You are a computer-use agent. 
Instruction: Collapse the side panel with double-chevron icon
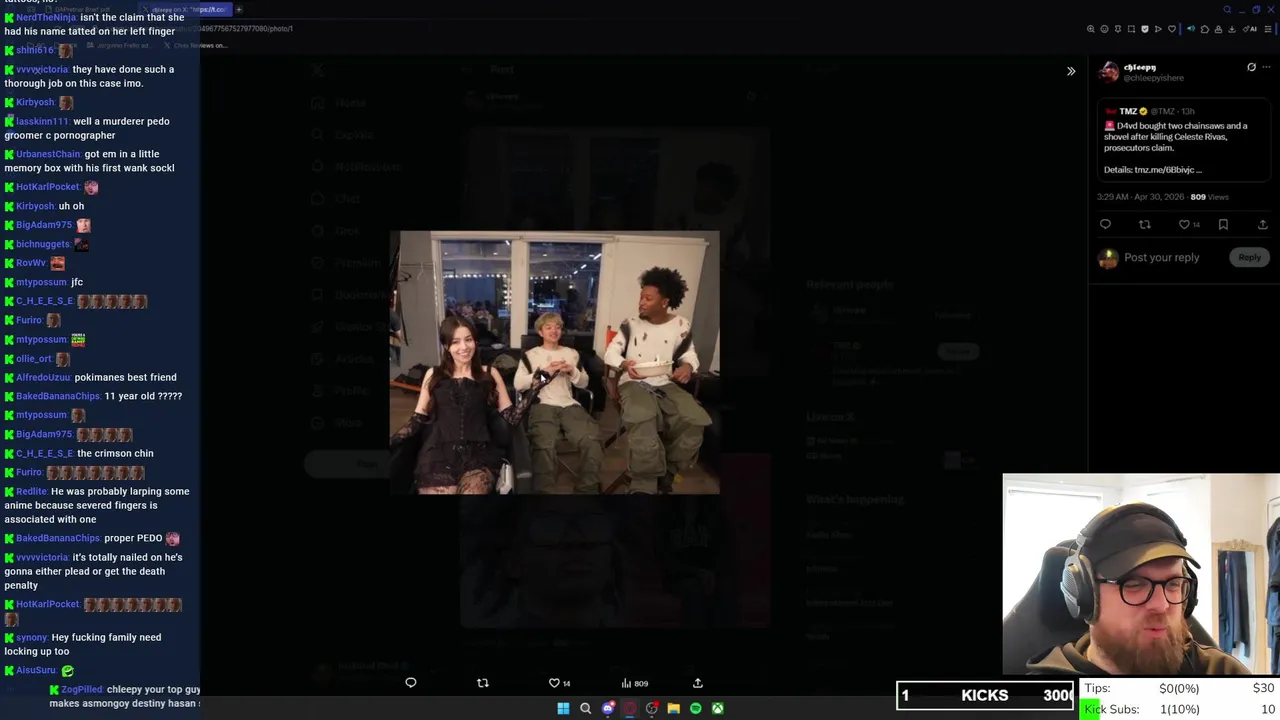point(1071,71)
